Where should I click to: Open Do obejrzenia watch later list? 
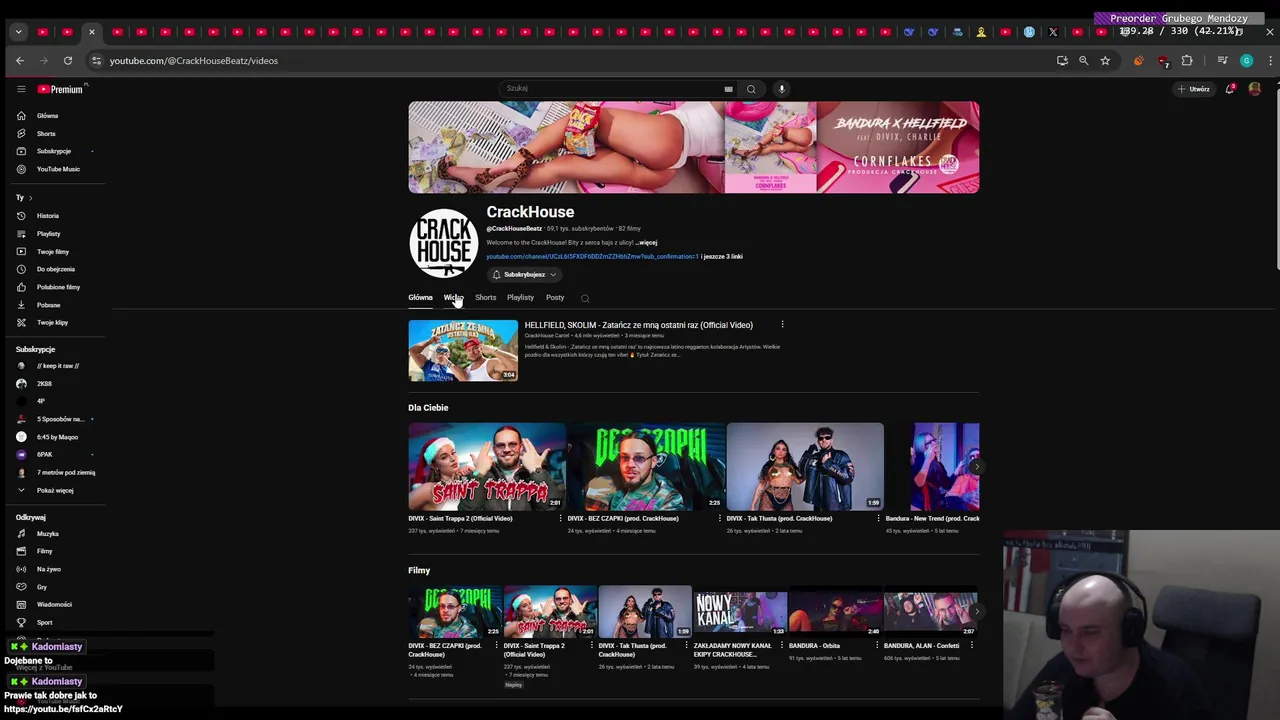coord(56,269)
